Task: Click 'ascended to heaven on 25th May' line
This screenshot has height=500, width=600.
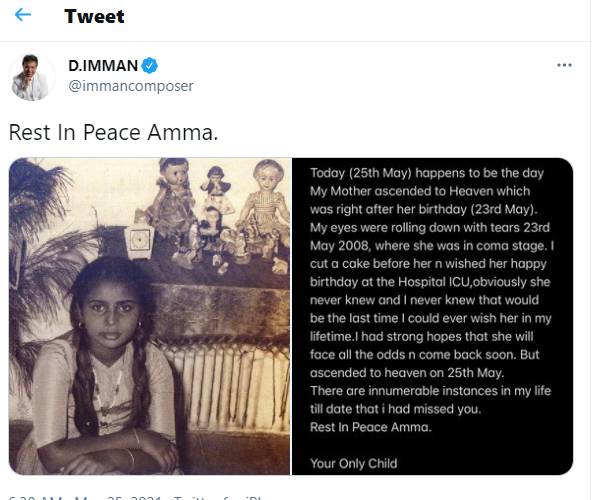Action: point(407,373)
